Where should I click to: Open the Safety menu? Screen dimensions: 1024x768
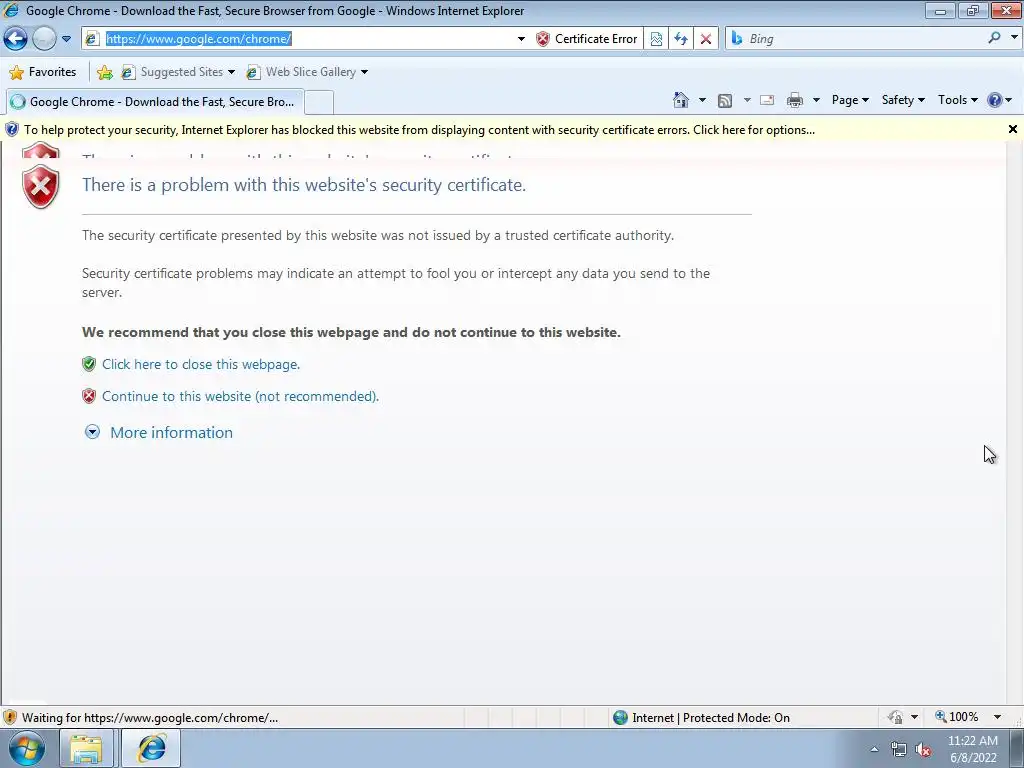click(x=903, y=100)
